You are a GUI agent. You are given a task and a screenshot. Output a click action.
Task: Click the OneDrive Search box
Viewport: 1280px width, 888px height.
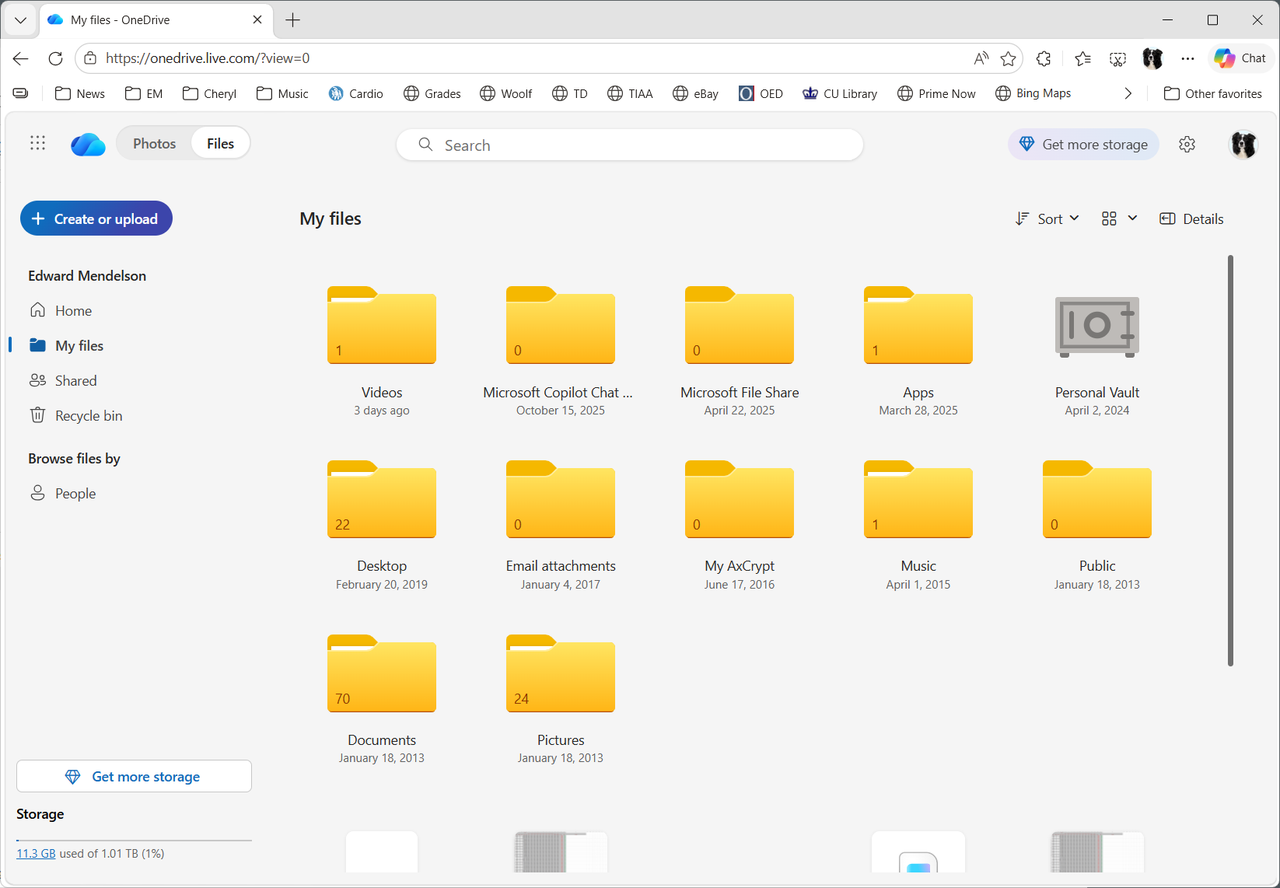click(630, 145)
